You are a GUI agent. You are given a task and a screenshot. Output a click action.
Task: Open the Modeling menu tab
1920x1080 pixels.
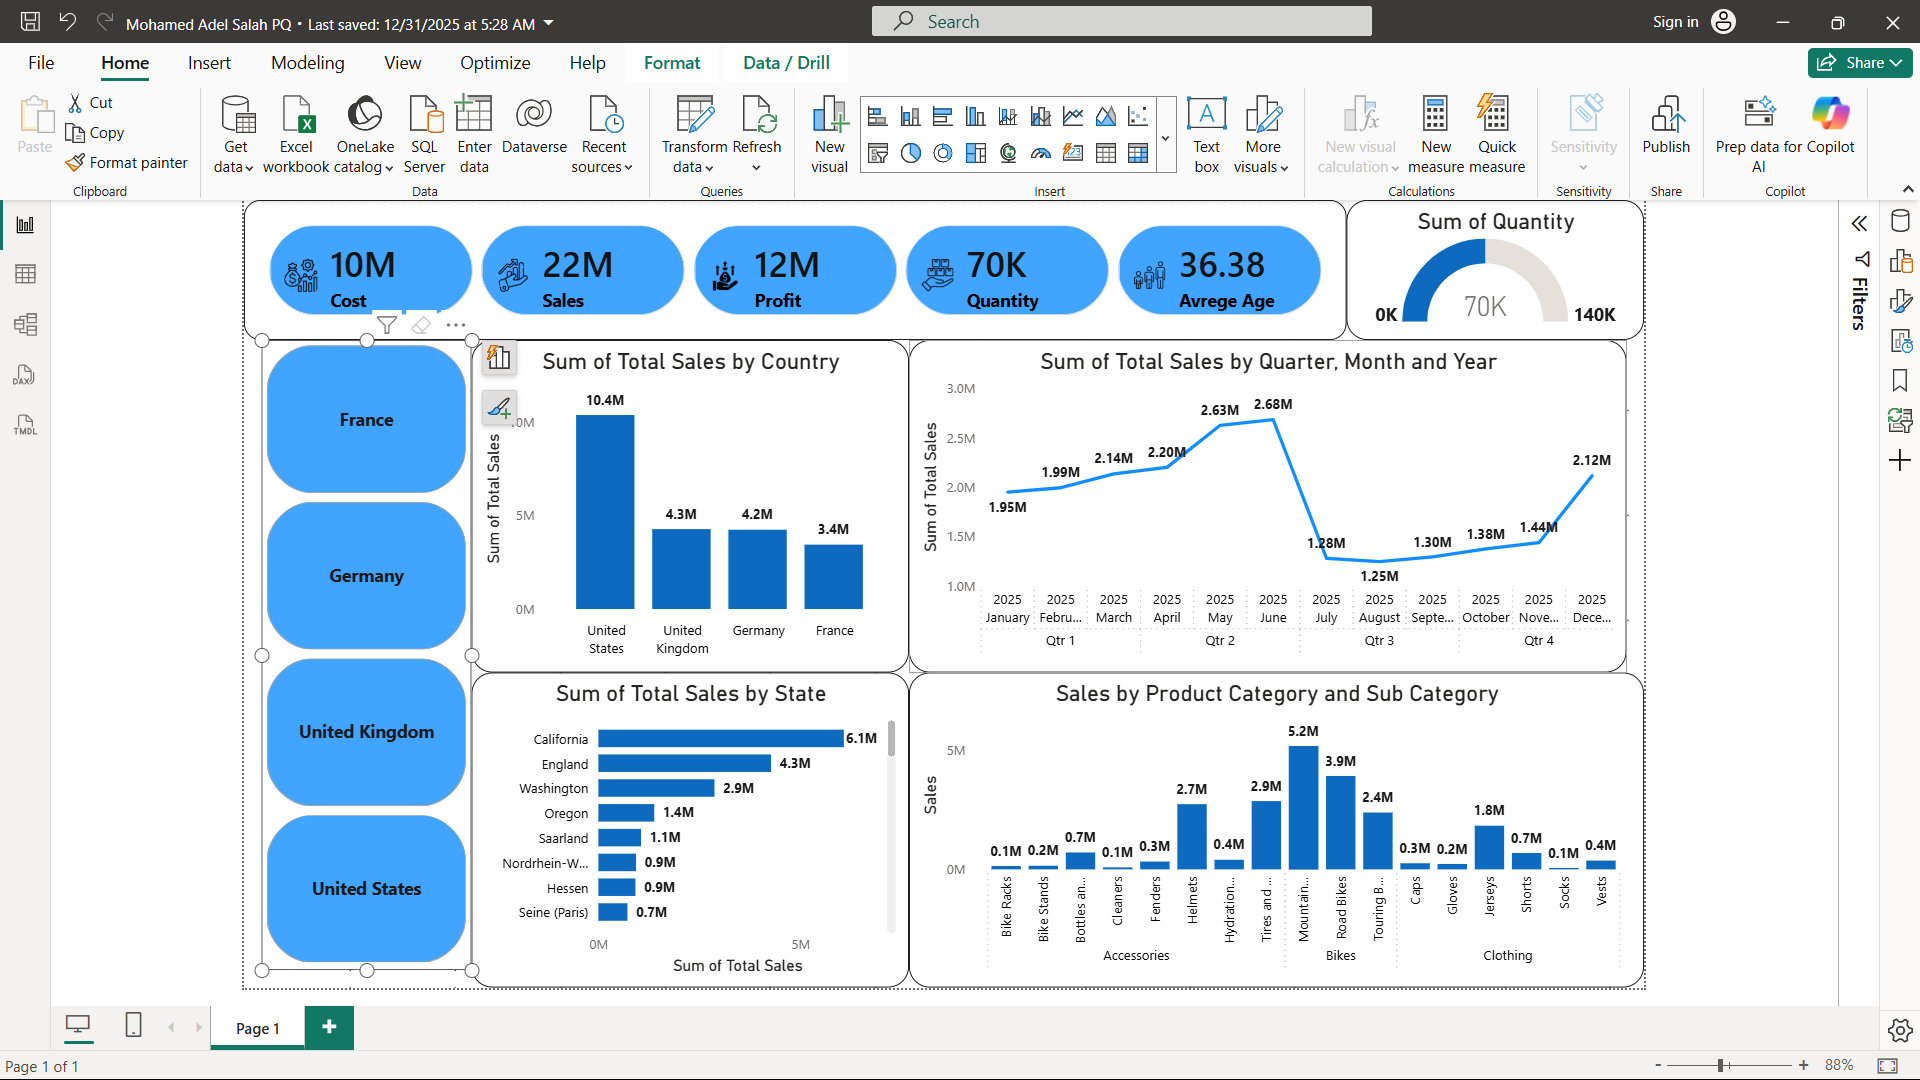tap(307, 62)
